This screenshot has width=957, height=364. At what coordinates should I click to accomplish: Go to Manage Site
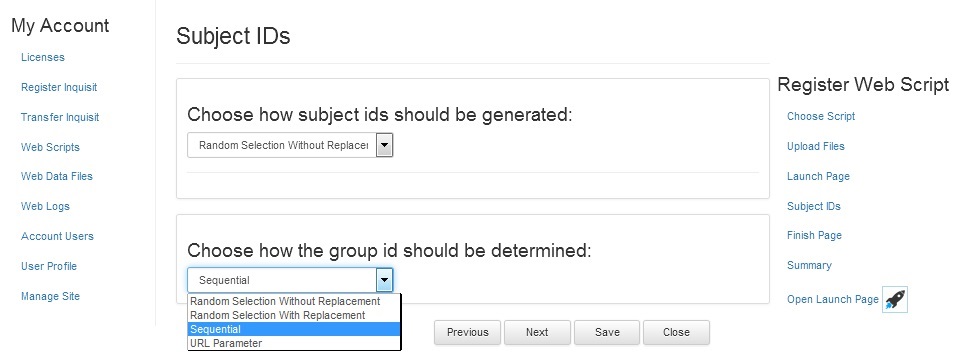50,296
